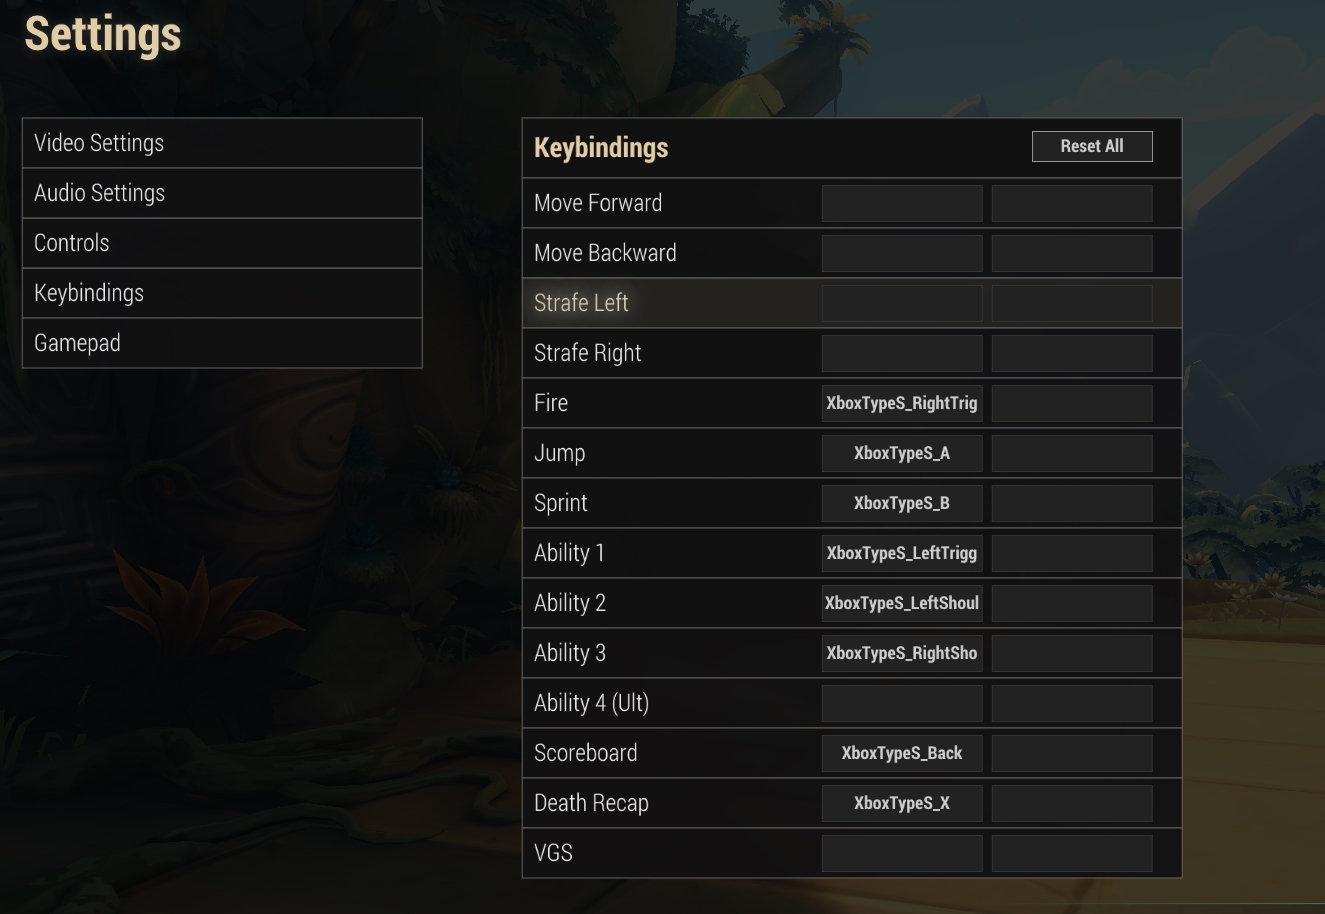The width and height of the screenshot is (1325, 914).
Task: Click Jump's XboxTypeS_A binding
Action: [x=902, y=453]
